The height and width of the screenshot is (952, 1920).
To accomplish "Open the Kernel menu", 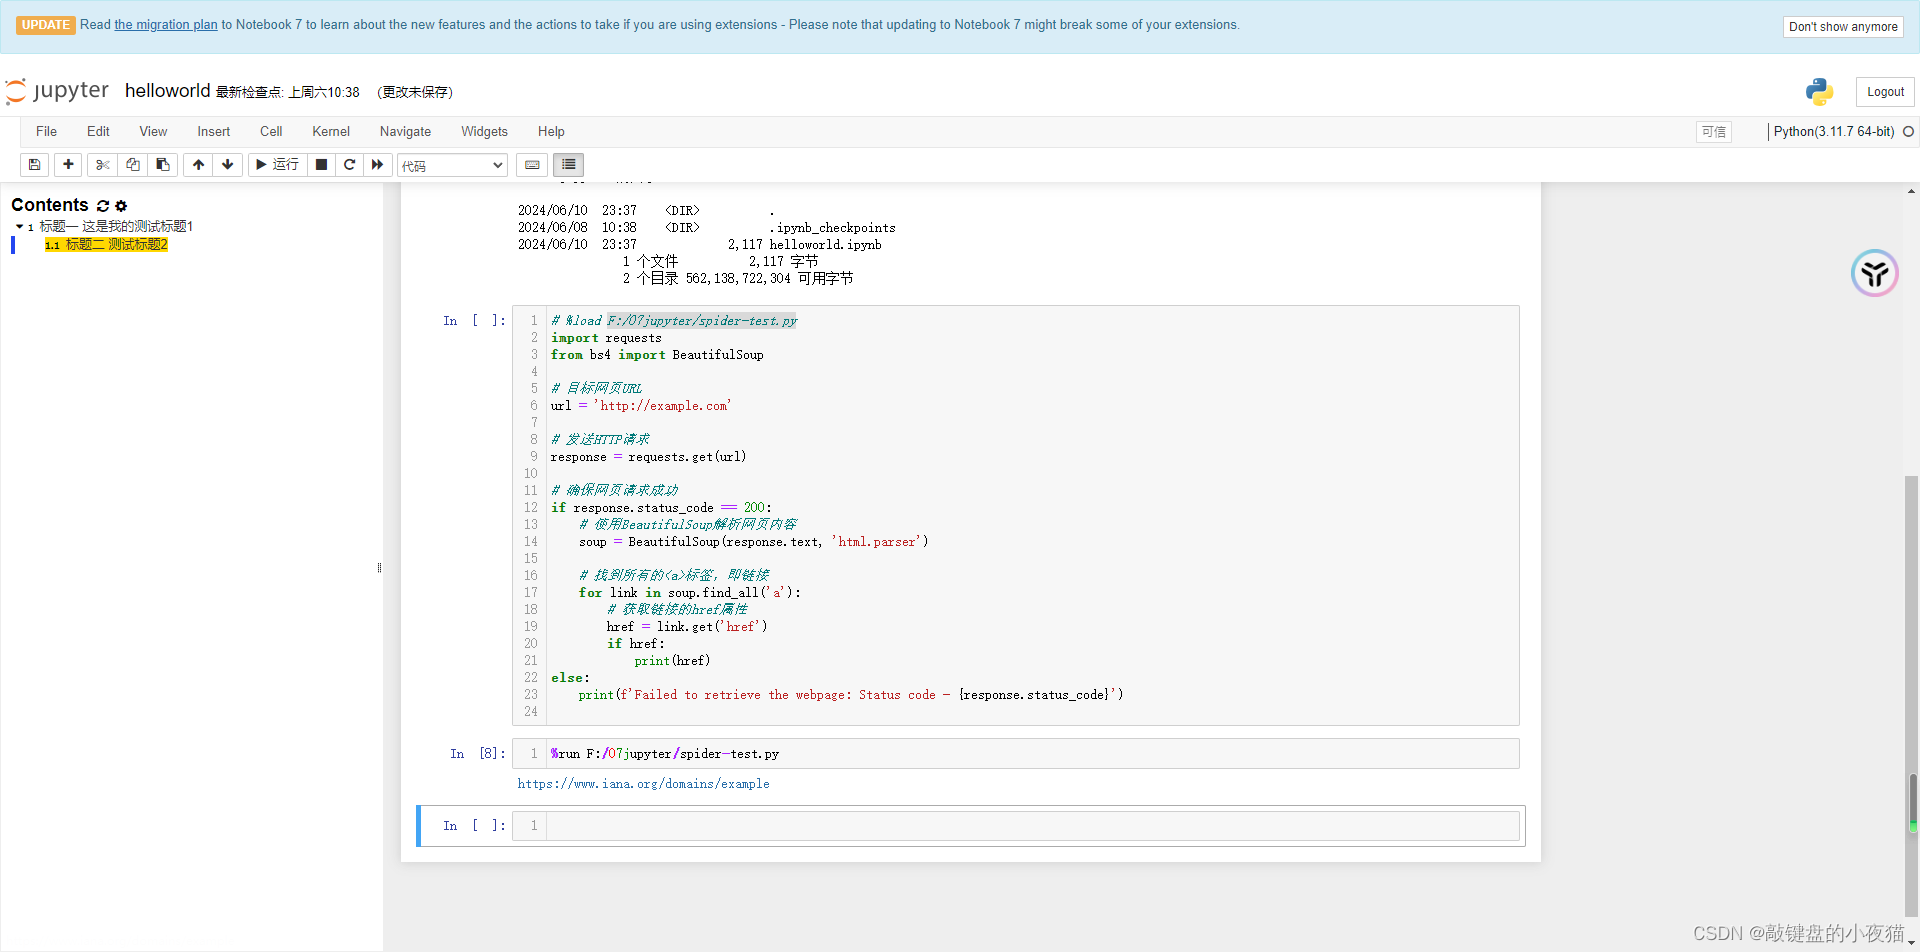I will point(331,132).
